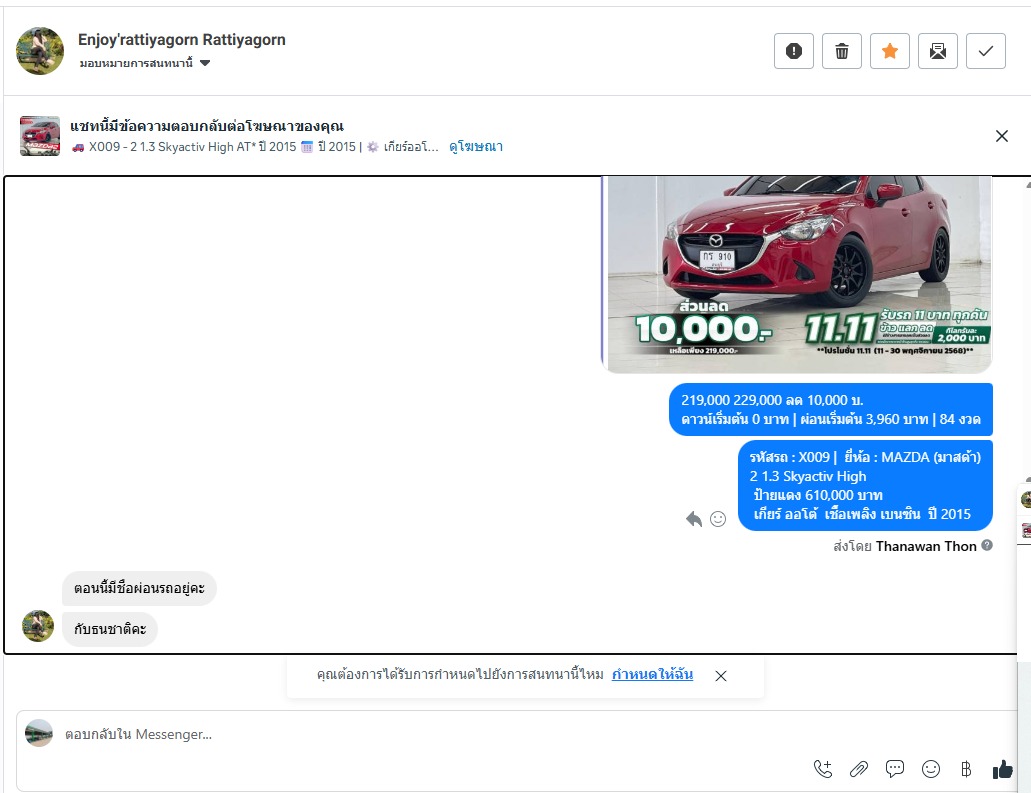This screenshot has height=793, width=1031.
Task: Open the conversation assignment dropdown
Action: coord(145,63)
